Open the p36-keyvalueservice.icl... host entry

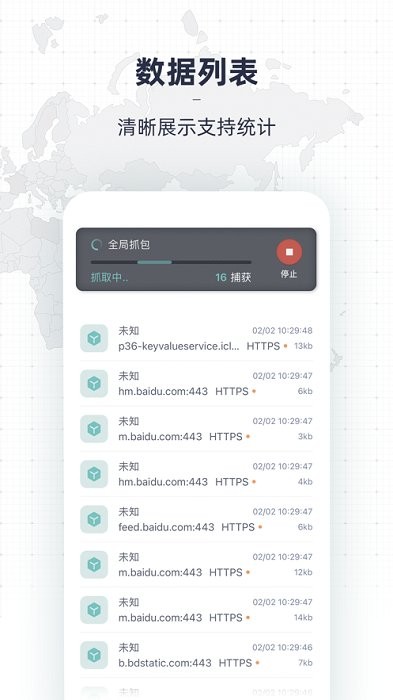pyautogui.click(x=179, y=346)
